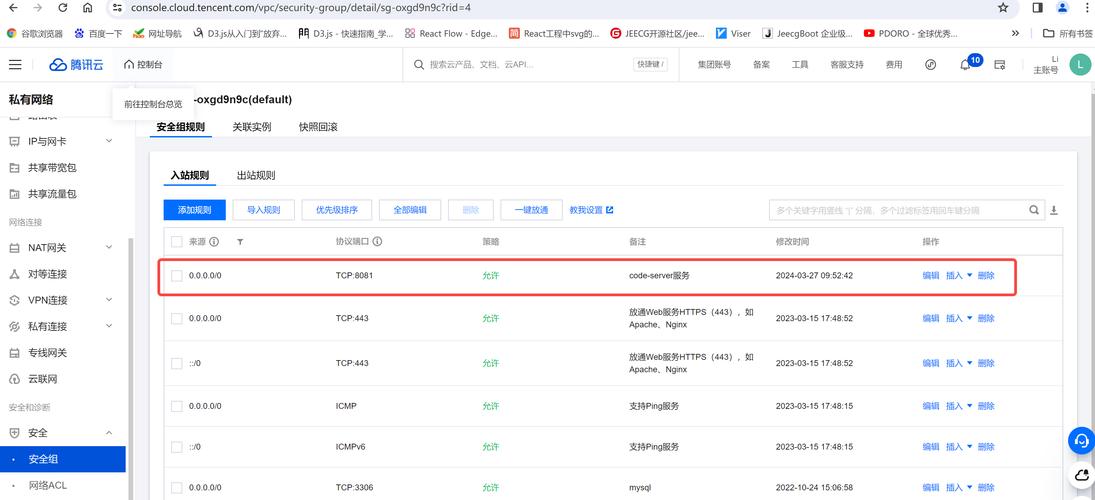1095x500 pixels.
Task: Open the 百度一下 bookmark
Action: 98,33
